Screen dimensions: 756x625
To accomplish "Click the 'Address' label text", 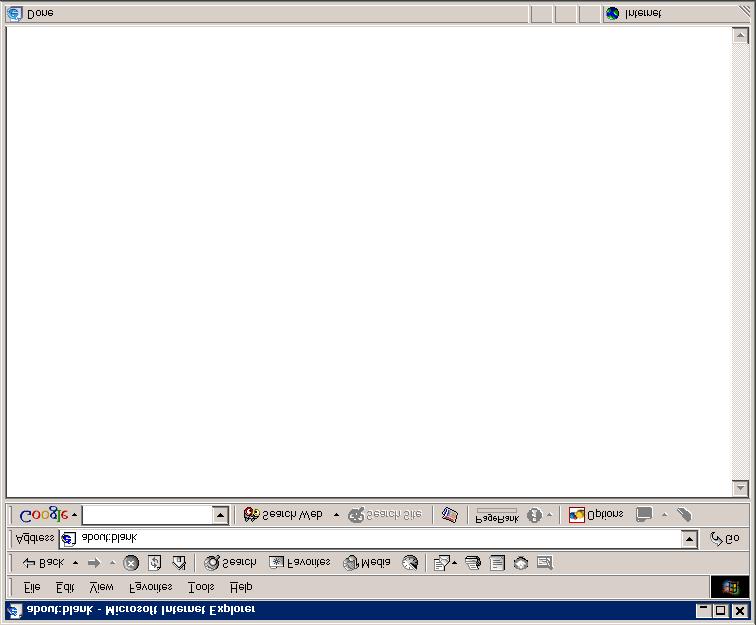I will click(x=35, y=538).
